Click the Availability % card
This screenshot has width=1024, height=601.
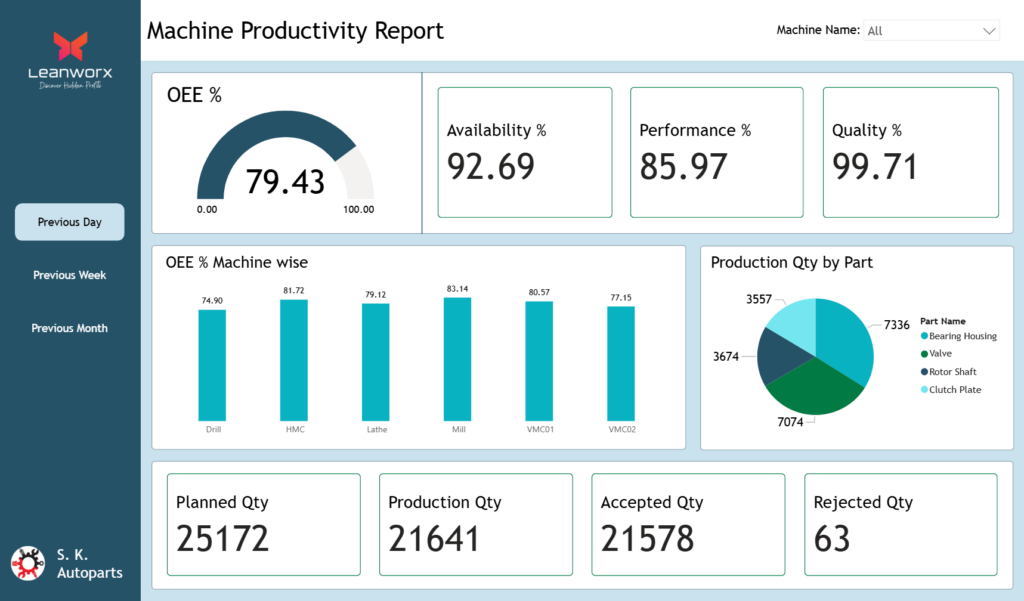coord(524,152)
